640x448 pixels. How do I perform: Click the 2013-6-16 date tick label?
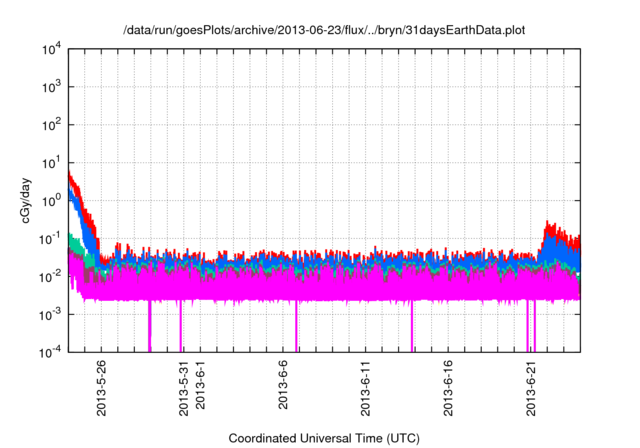click(448, 388)
